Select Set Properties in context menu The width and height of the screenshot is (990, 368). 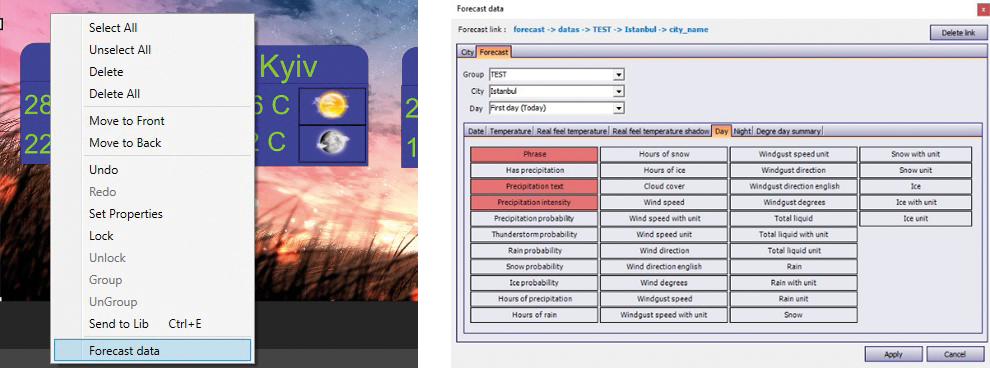[152, 214]
